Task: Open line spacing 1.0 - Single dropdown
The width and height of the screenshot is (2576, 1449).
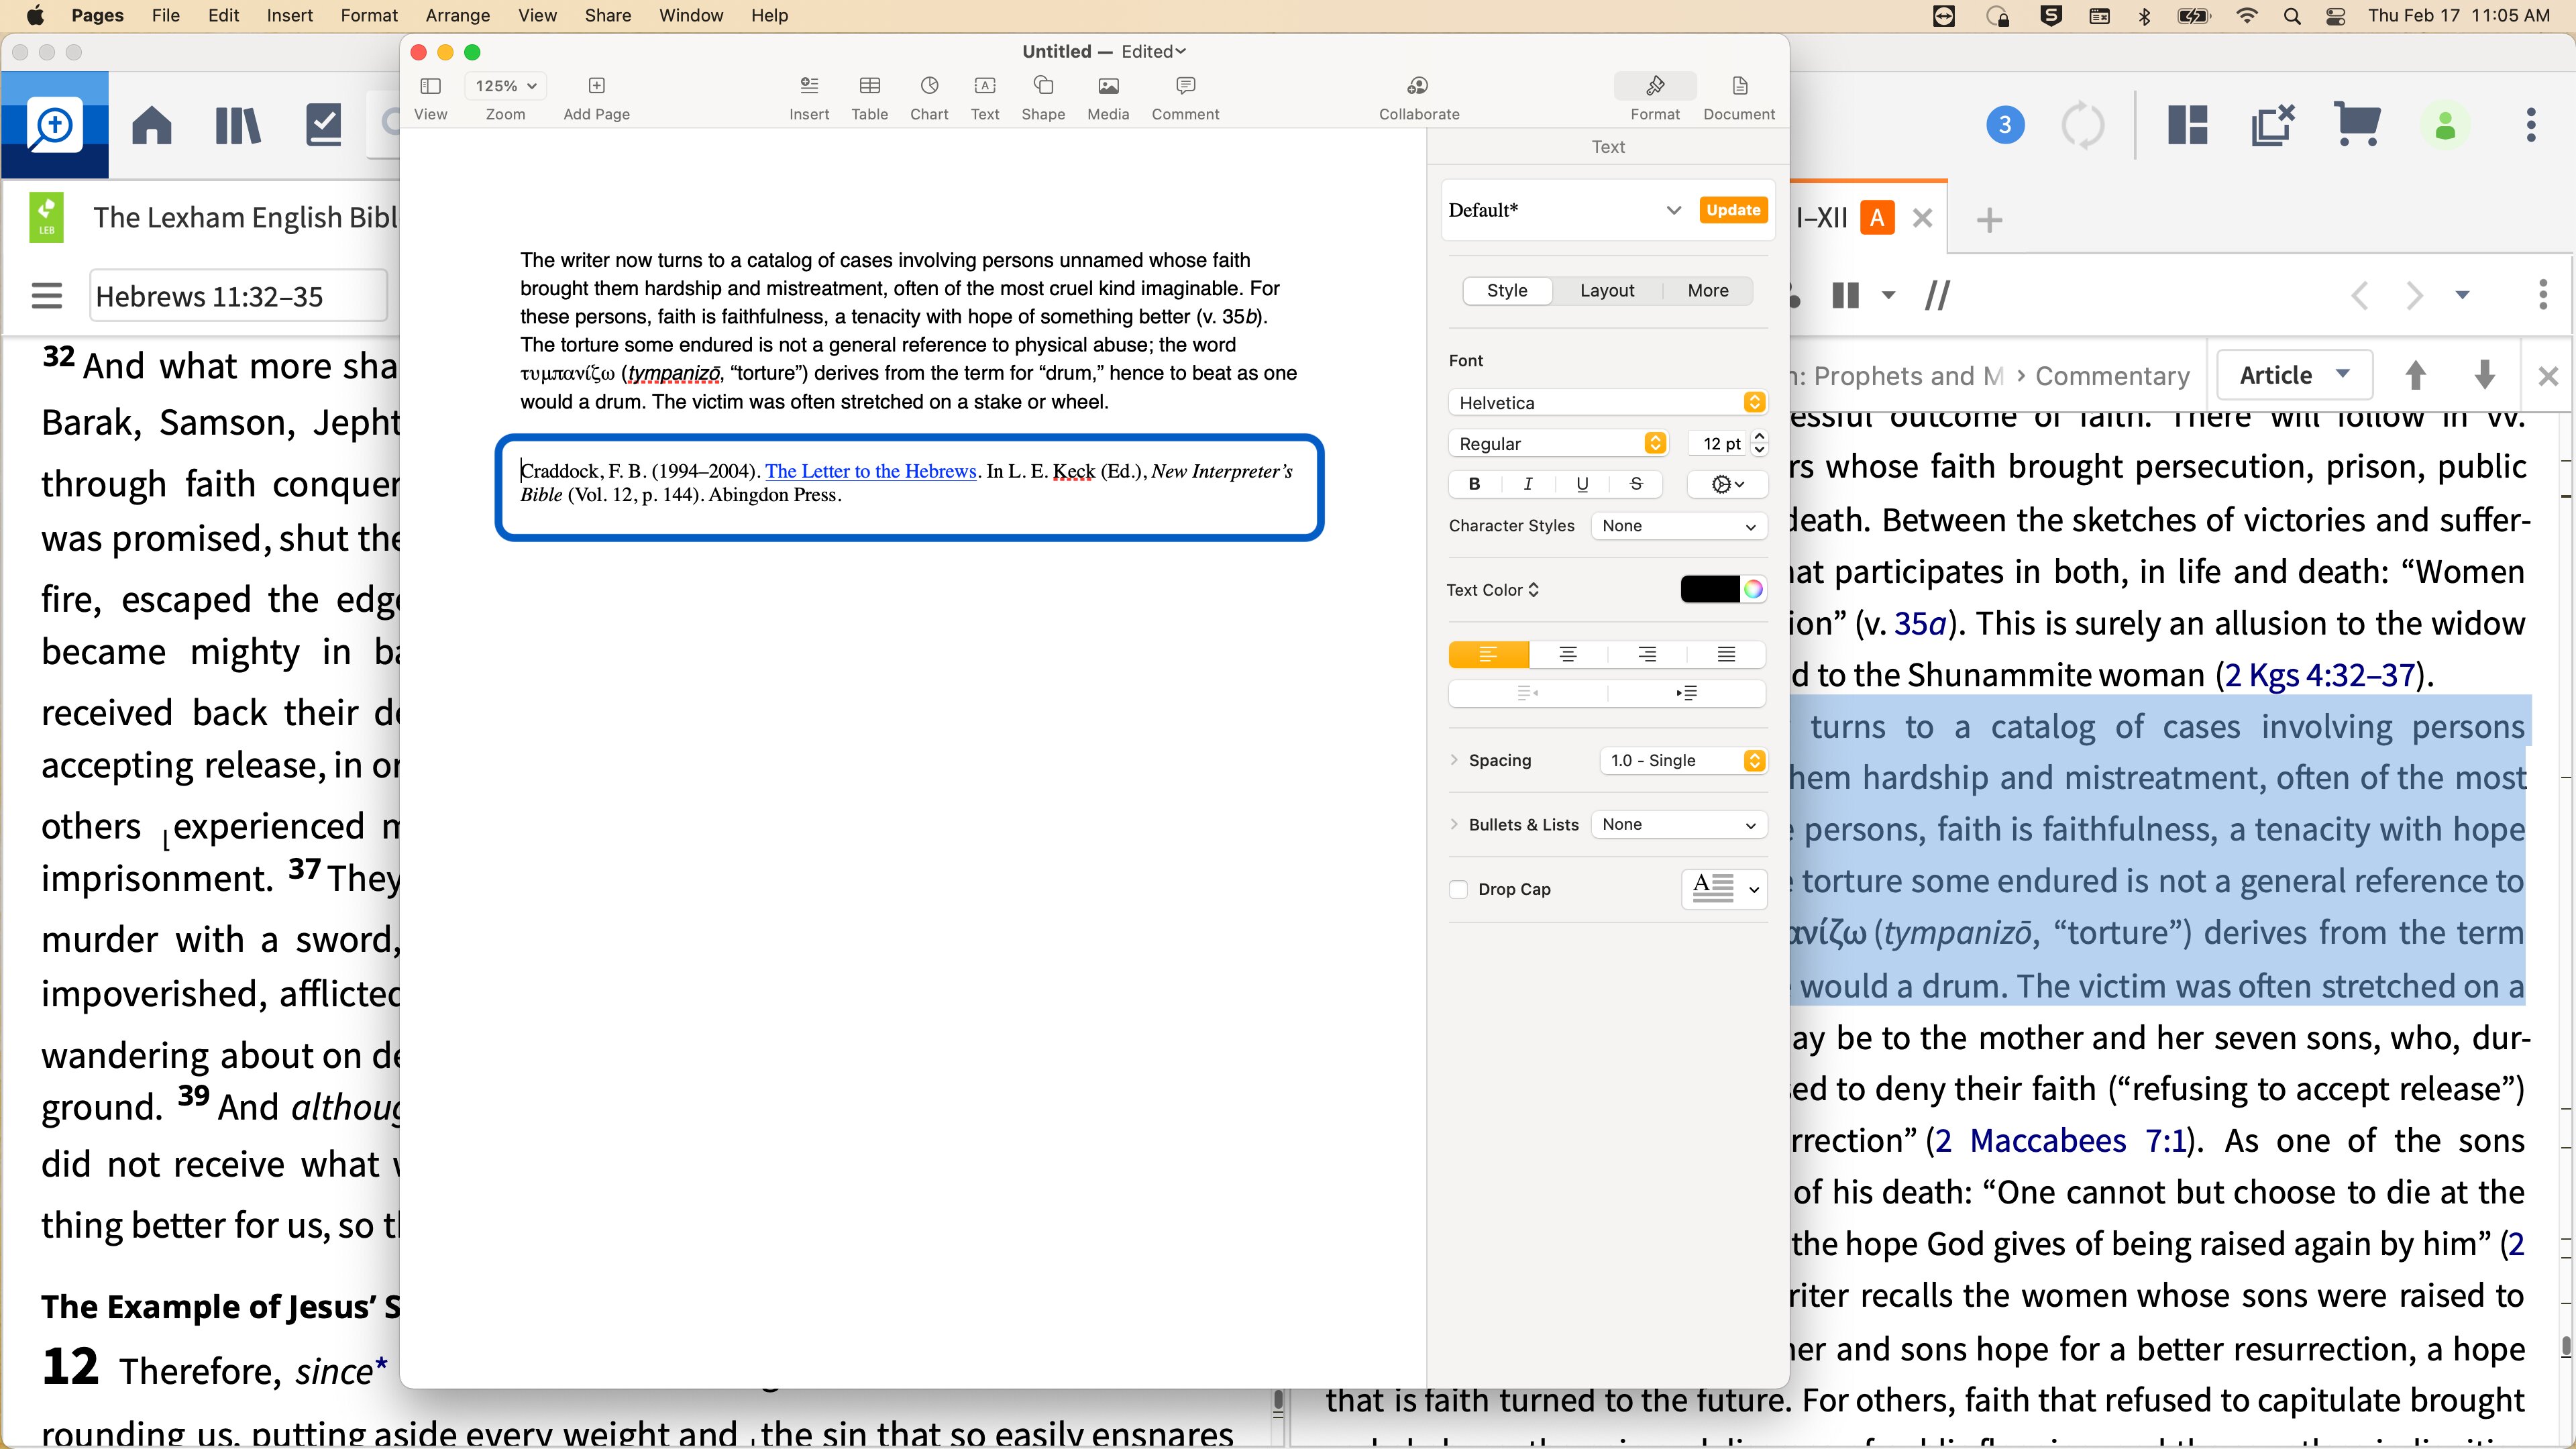Action: pyautogui.click(x=1683, y=761)
